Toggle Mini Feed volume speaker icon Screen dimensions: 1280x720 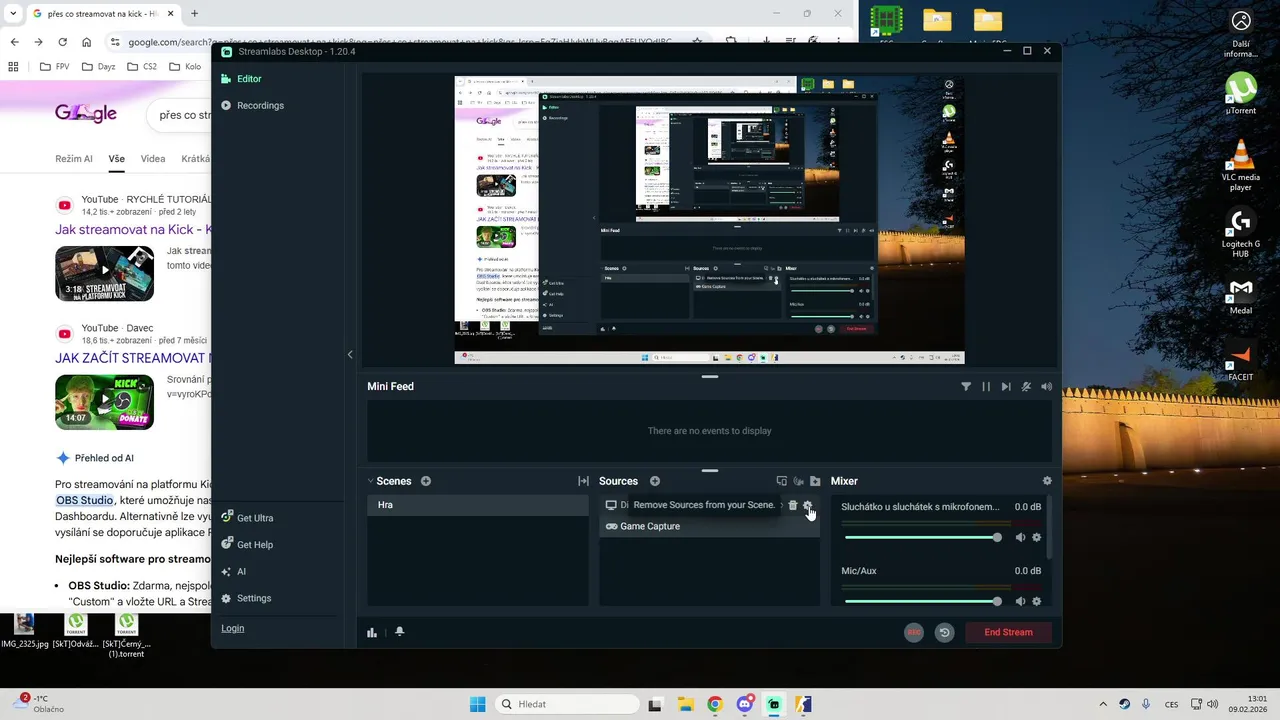coord(1046,386)
